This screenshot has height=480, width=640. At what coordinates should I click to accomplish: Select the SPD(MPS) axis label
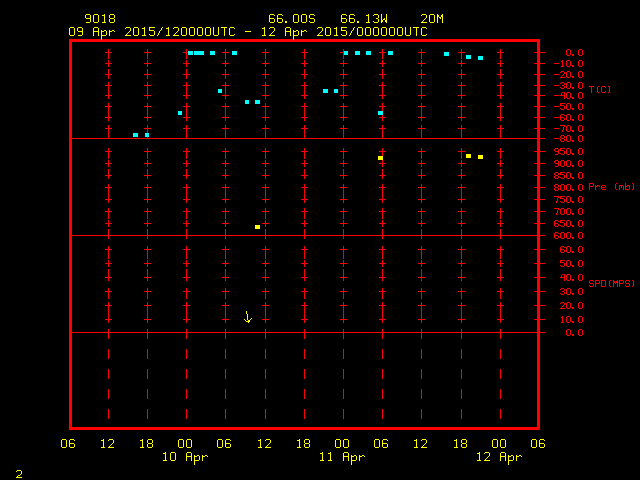coord(611,284)
